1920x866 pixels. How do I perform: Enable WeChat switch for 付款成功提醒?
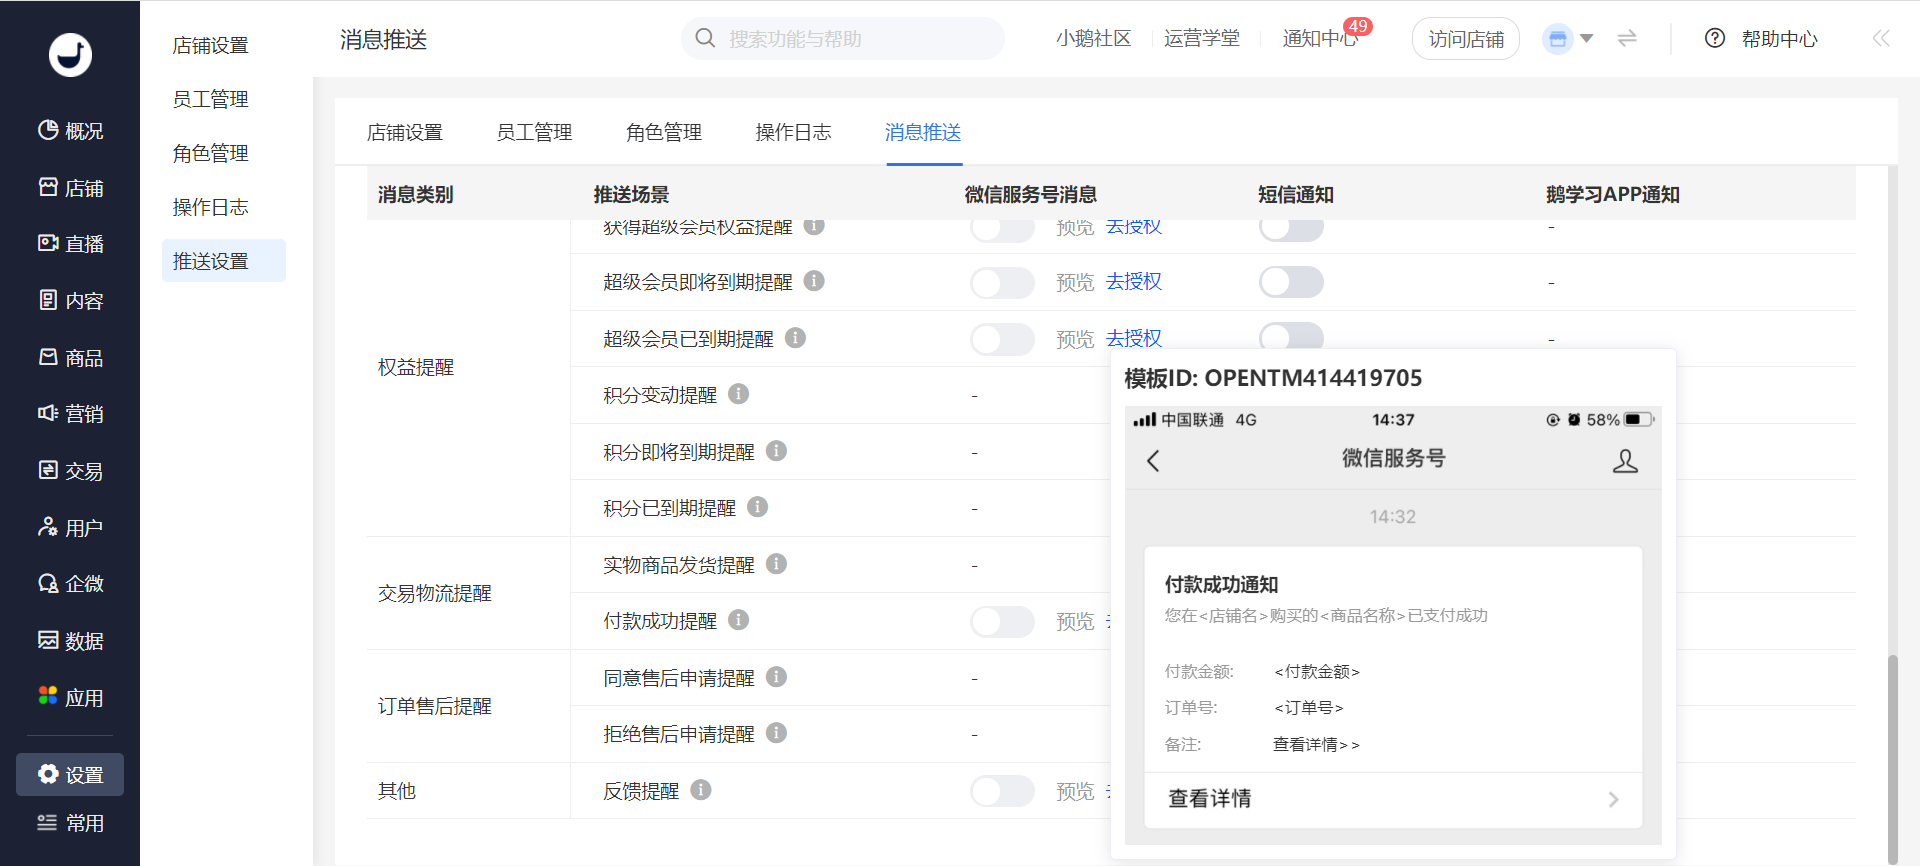1002,621
